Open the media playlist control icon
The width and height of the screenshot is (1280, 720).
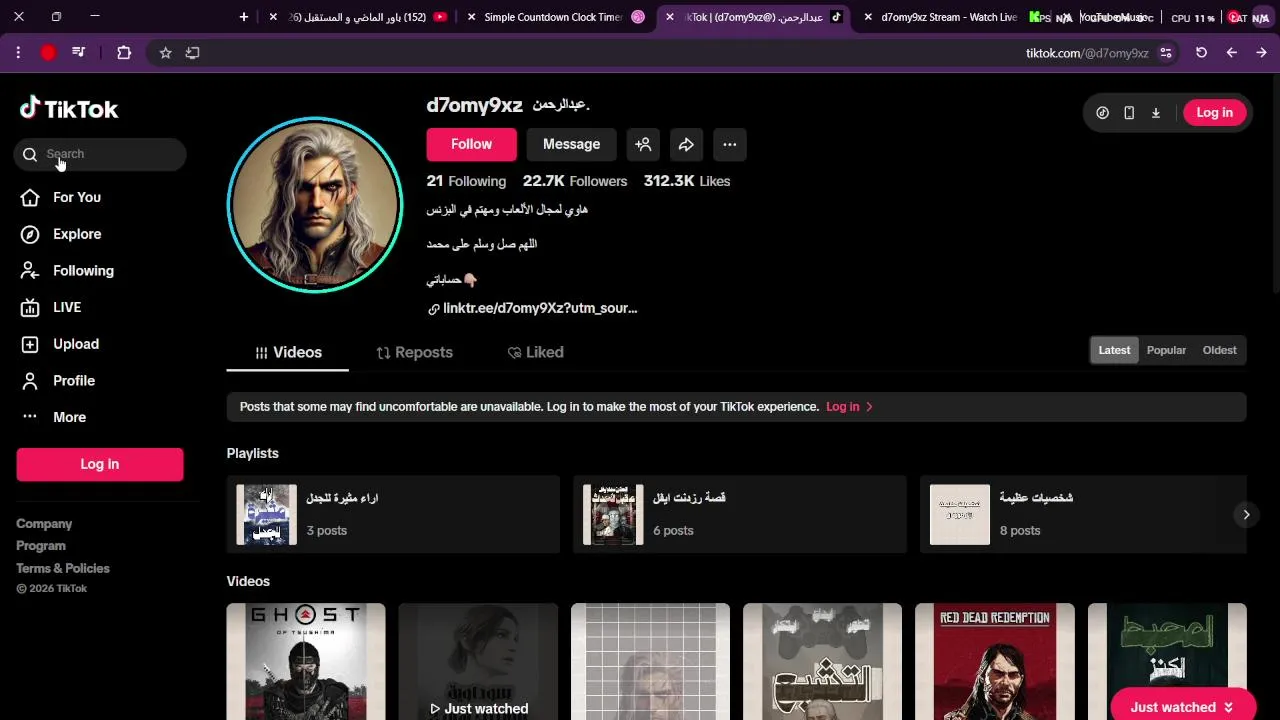click(x=79, y=52)
